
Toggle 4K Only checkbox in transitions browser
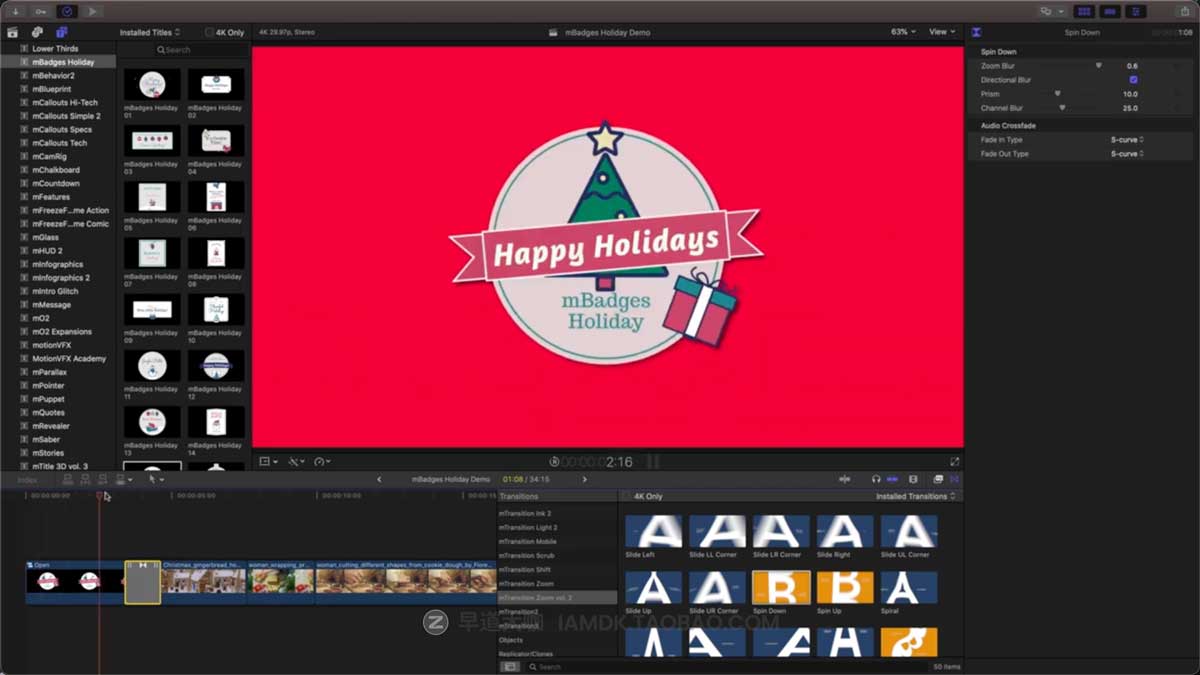click(626, 496)
